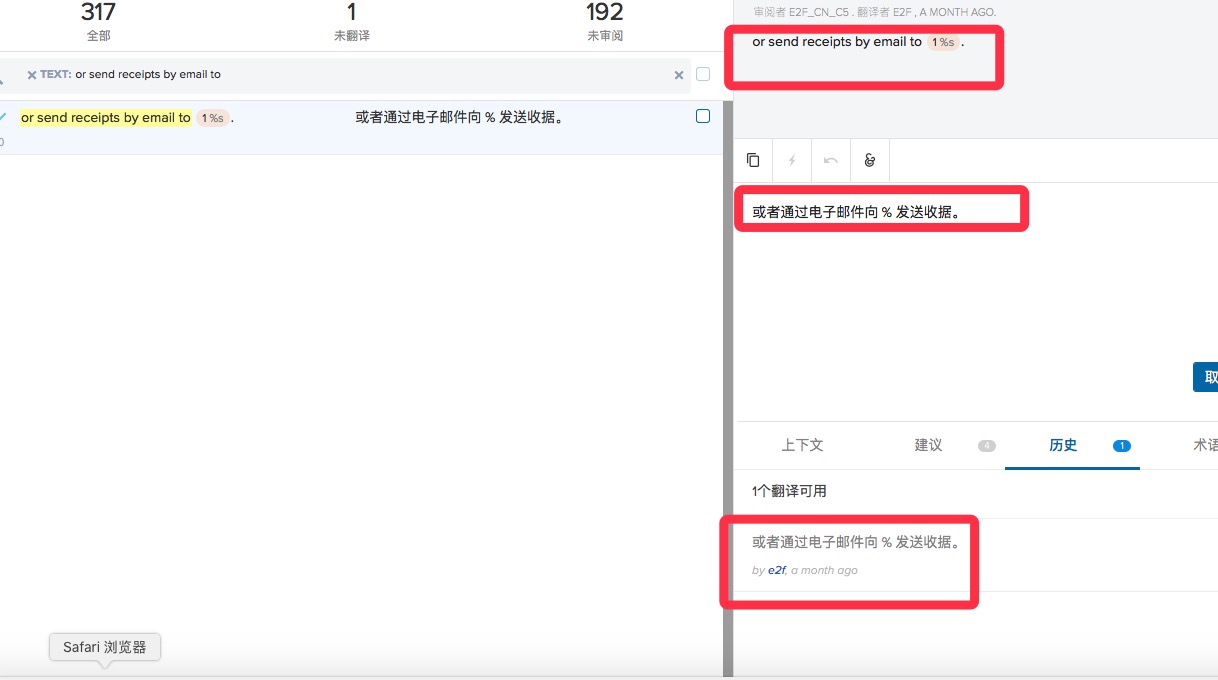
Task: Click the 1%s placeholder tag in source text
Action: 941,42
